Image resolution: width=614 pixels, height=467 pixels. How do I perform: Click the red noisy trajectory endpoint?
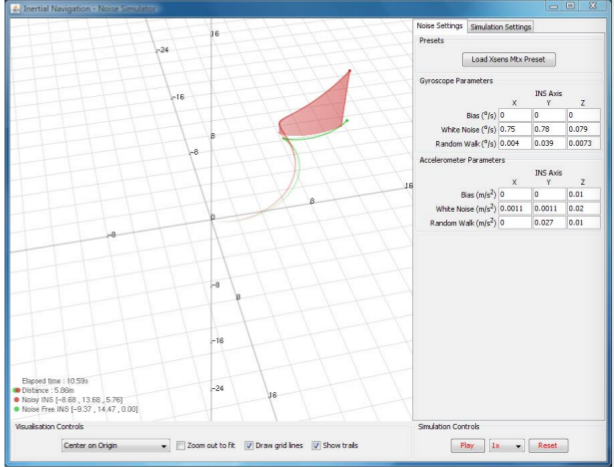click(350, 71)
